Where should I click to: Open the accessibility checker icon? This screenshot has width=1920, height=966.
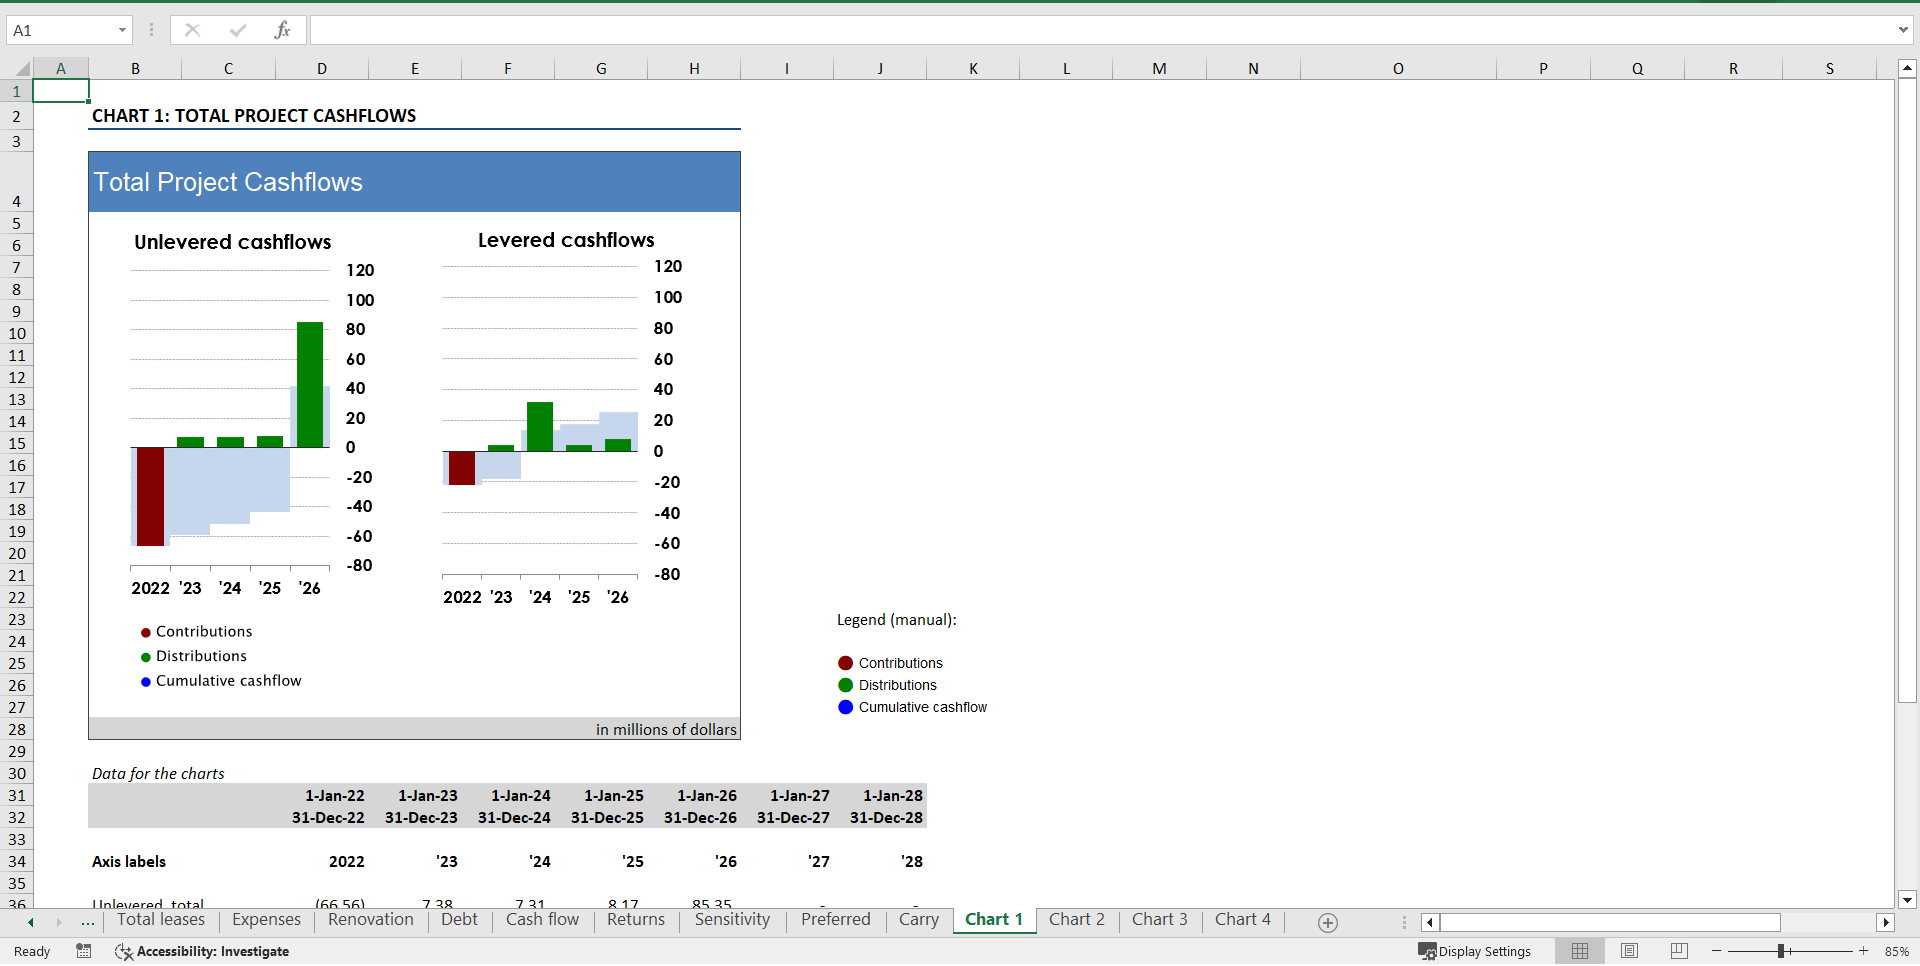point(123,951)
